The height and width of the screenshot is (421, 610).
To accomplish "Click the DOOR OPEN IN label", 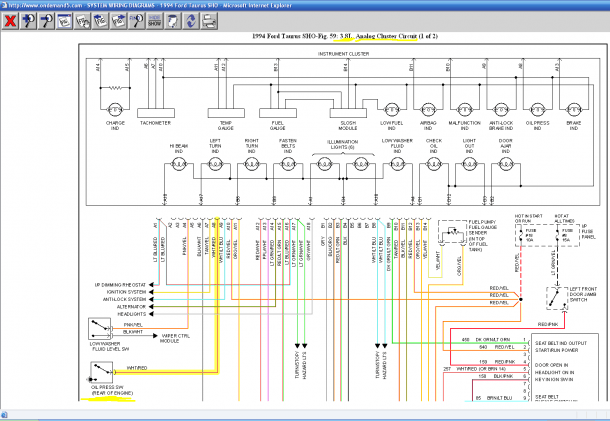I will point(552,365).
